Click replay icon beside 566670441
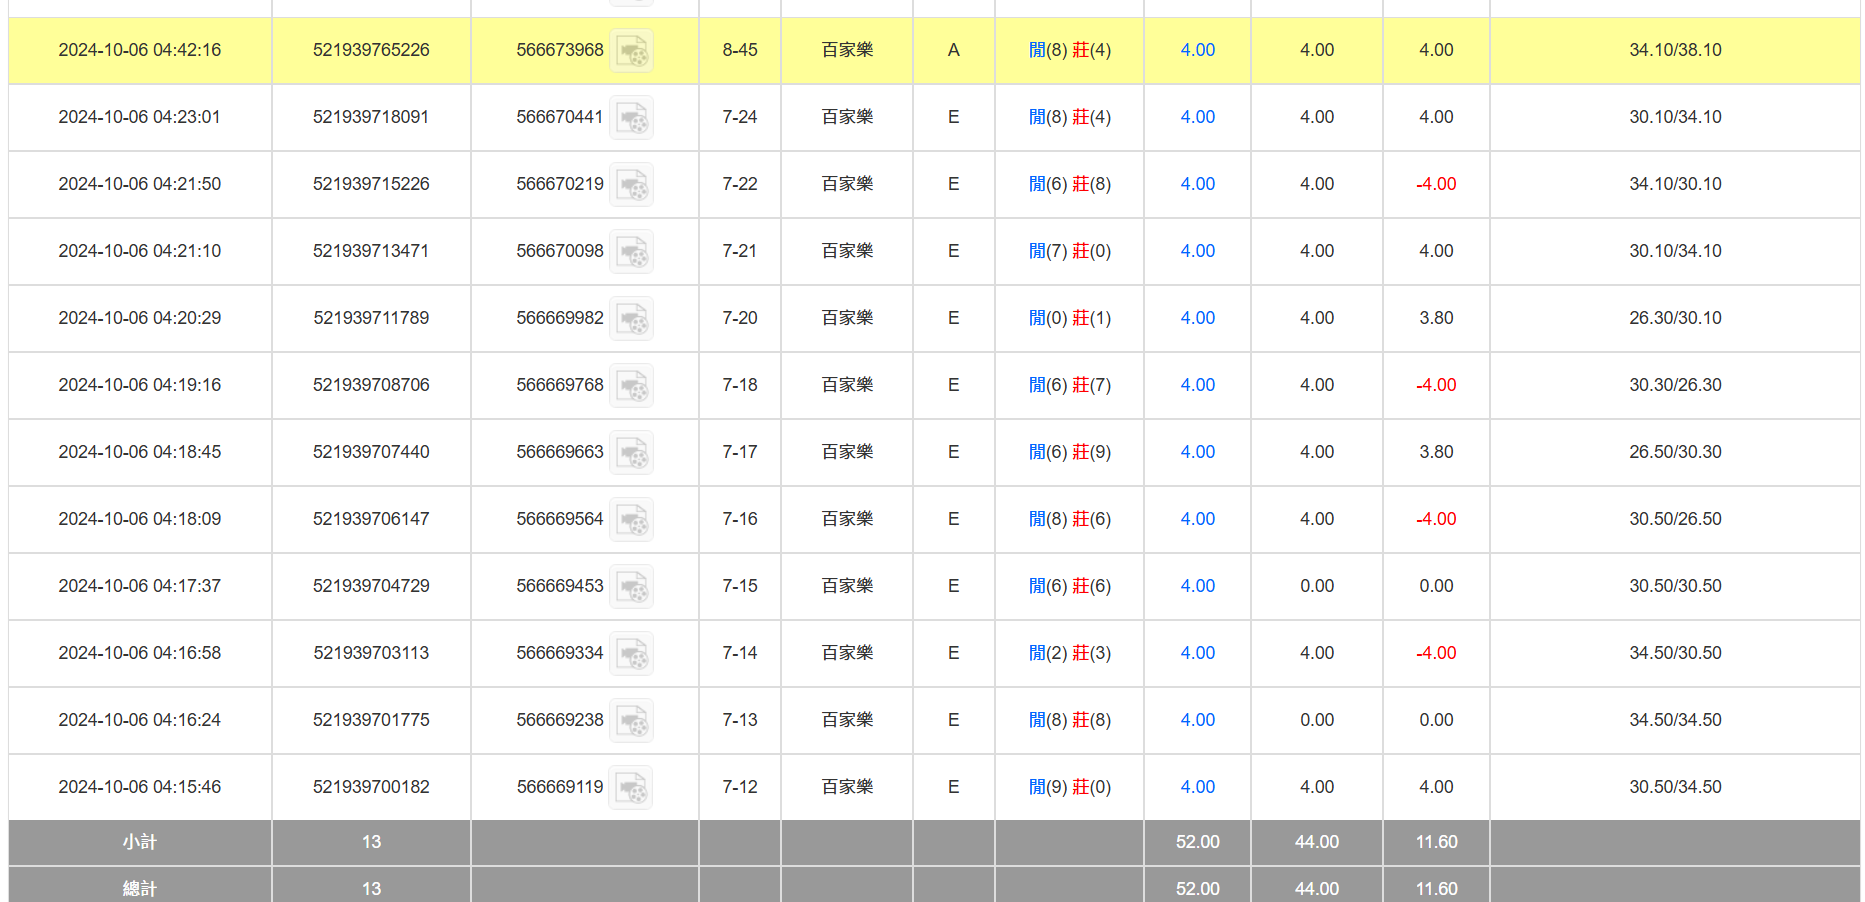The image size is (1865, 902). (x=631, y=118)
